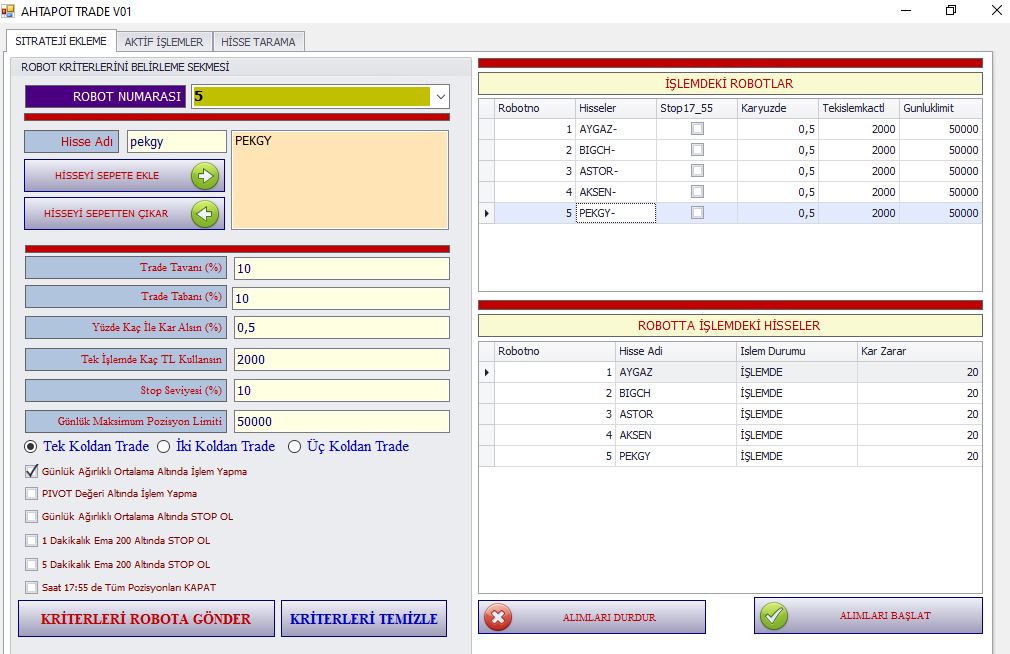The width and height of the screenshot is (1010, 654).
Task: Check 1 Dakikalık Ema 200 Altında STOP OL
Action: (x=32, y=541)
